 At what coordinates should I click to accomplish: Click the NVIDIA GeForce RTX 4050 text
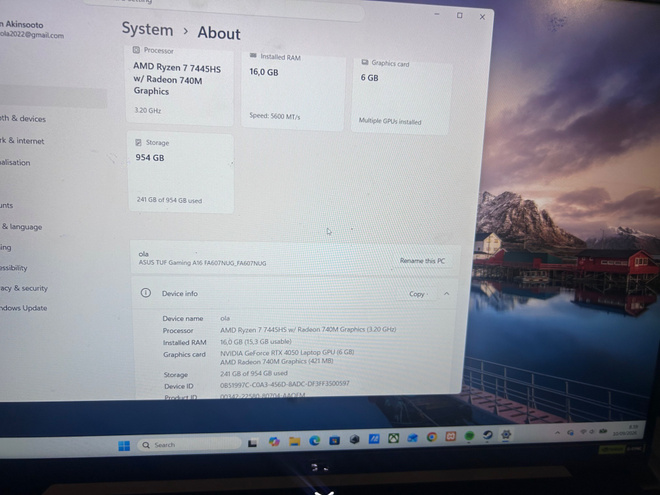[287, 352]
